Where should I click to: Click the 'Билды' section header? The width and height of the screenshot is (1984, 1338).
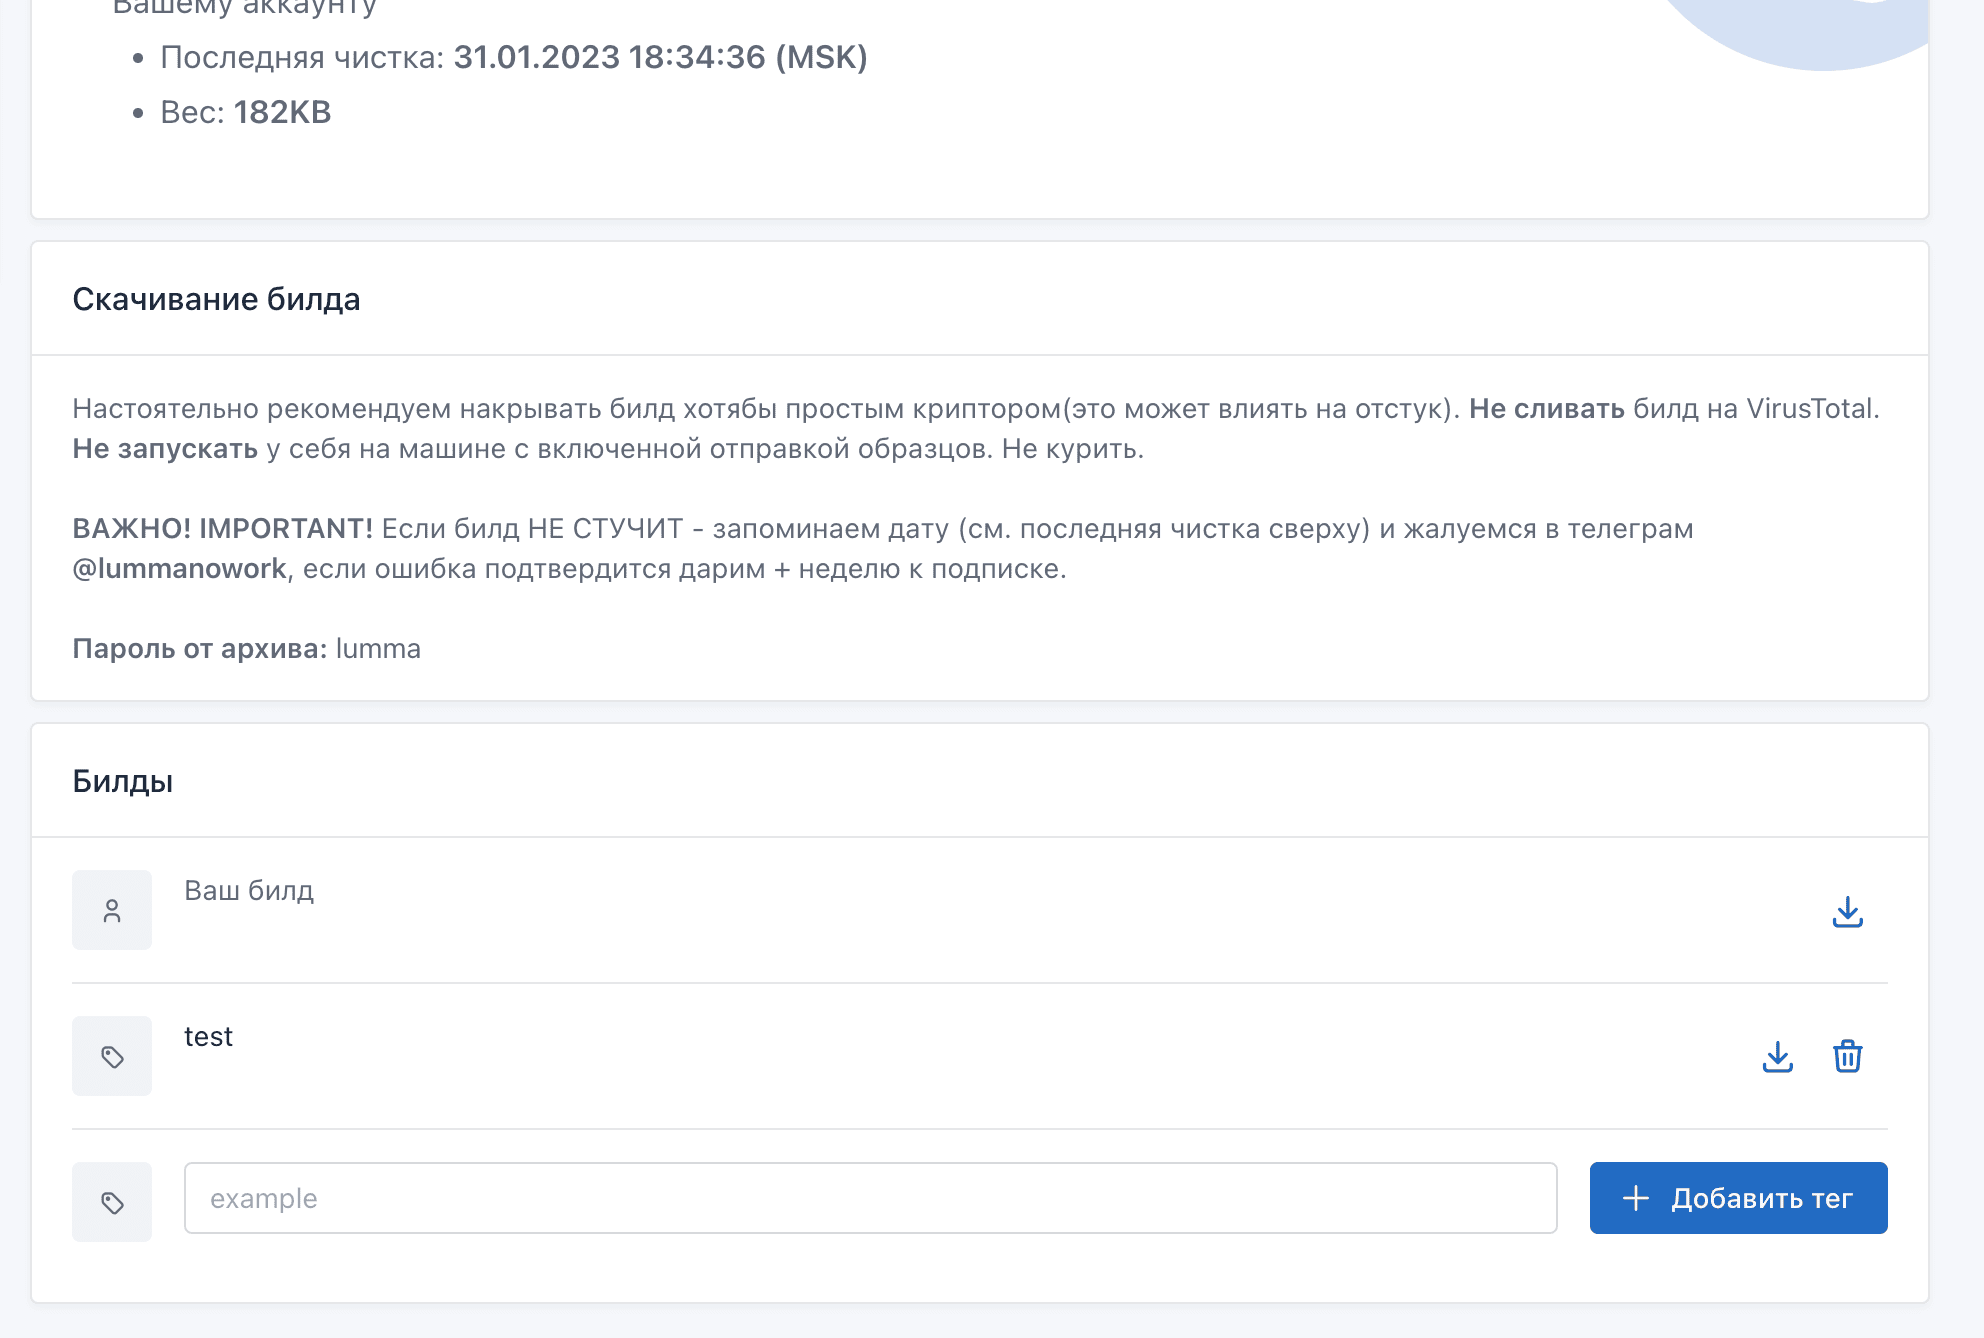[123, 781]
